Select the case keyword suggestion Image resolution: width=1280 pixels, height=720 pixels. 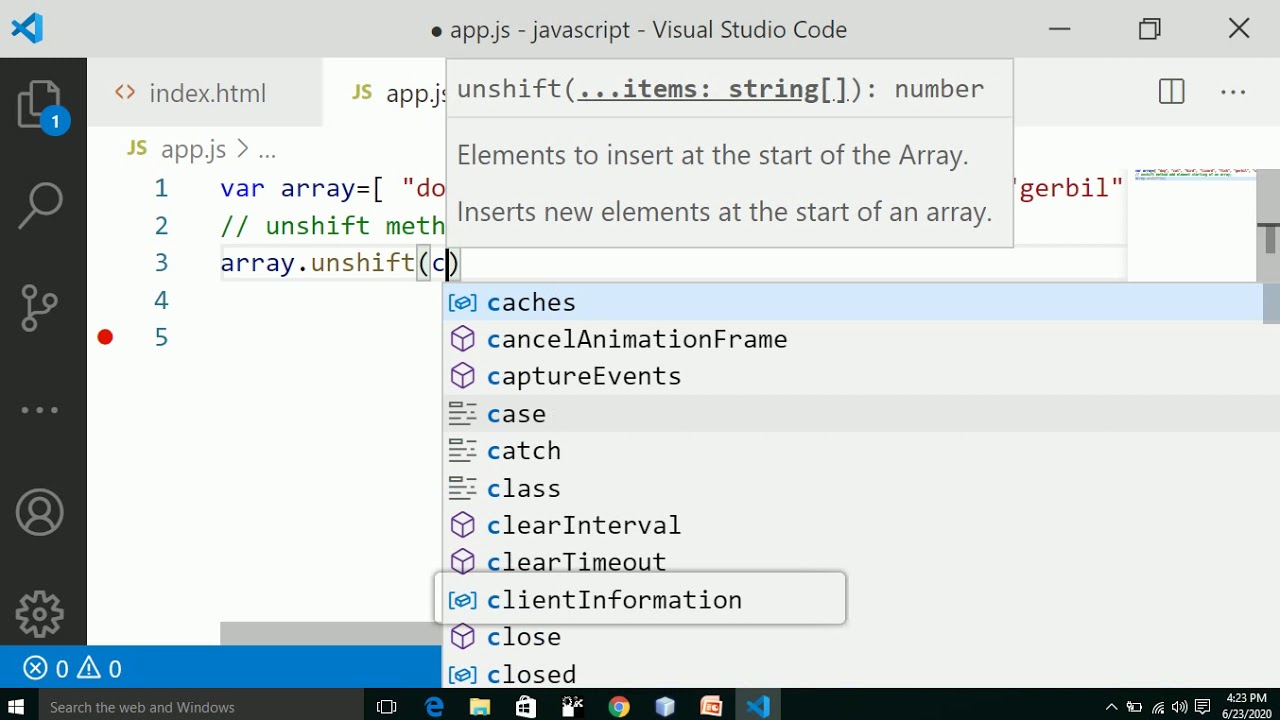(852, 414)
